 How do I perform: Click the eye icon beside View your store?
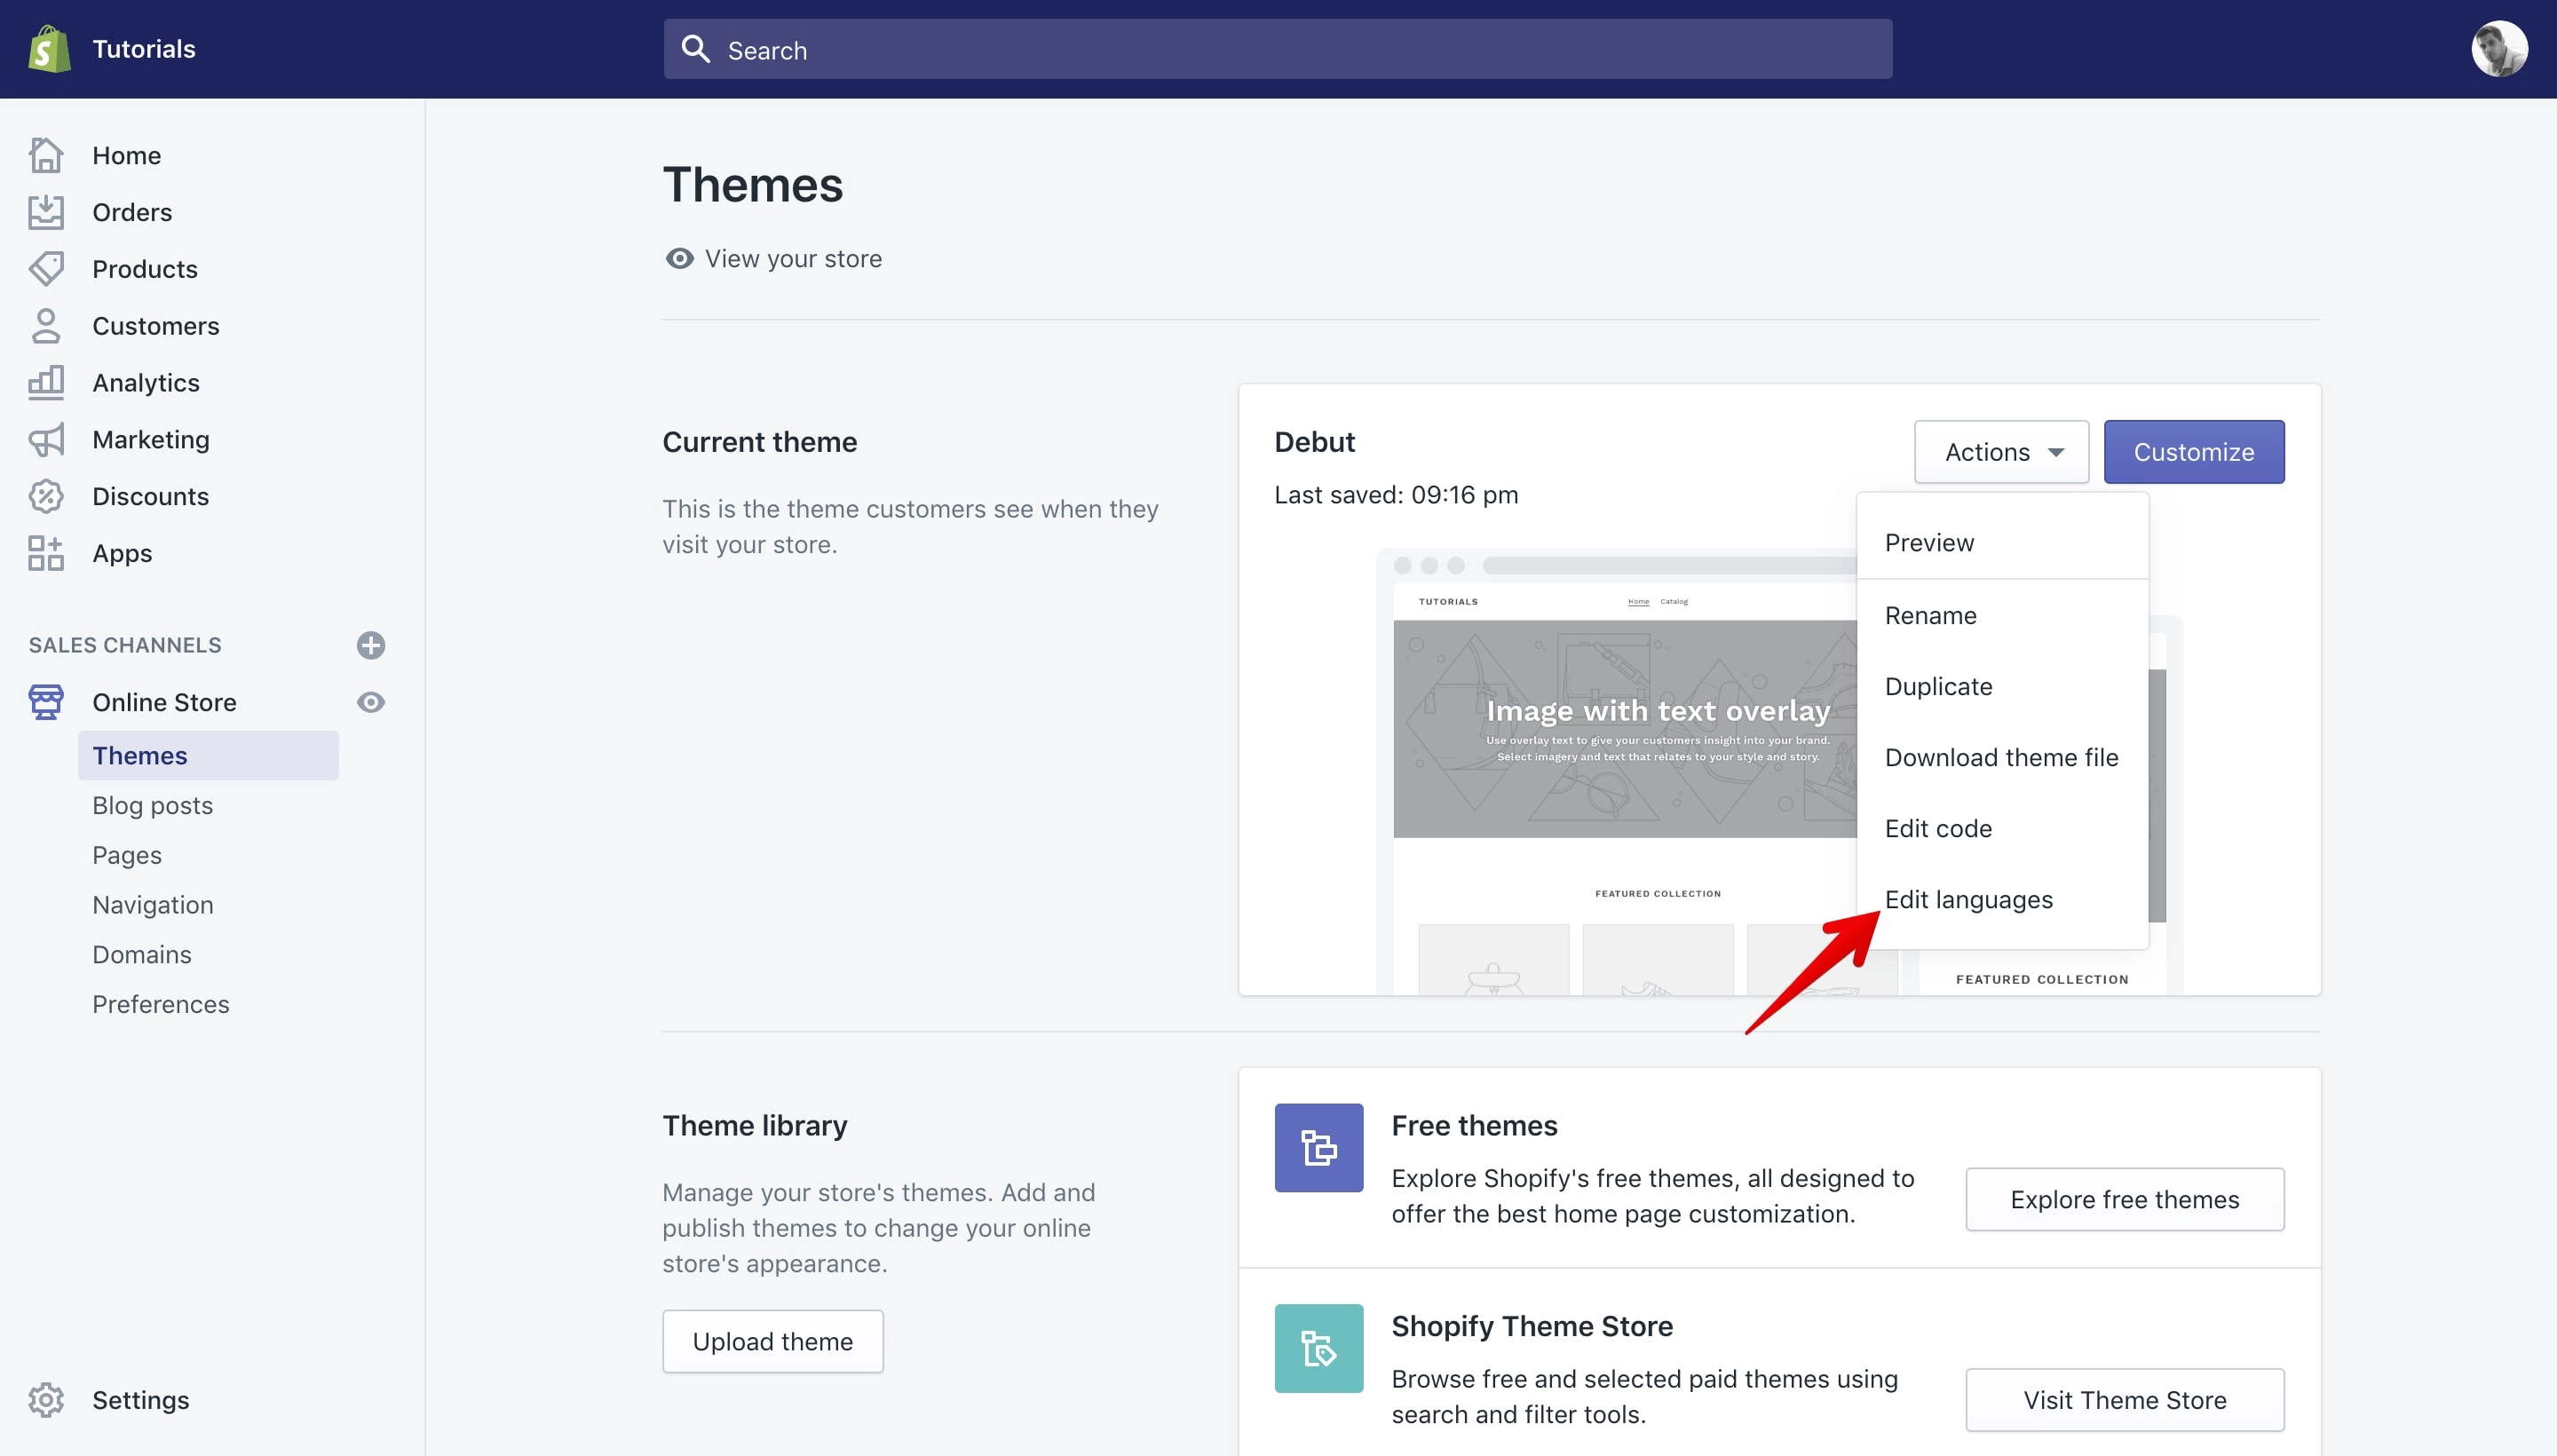[680, 259]
